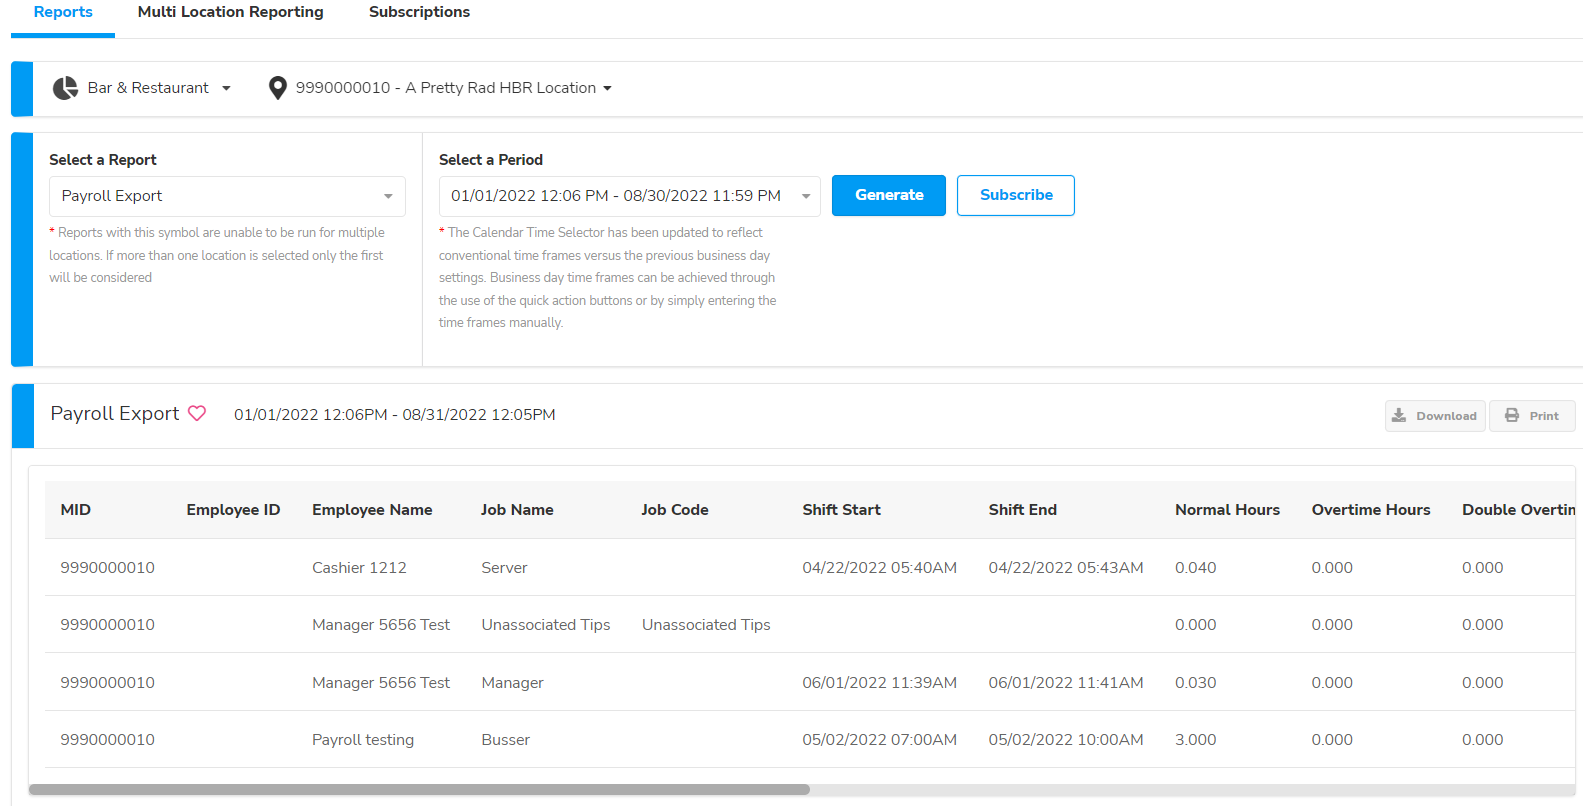Click the Shift Start column header
The height and width of the screenshot is (806, 1583).
[x=841, y=510]
